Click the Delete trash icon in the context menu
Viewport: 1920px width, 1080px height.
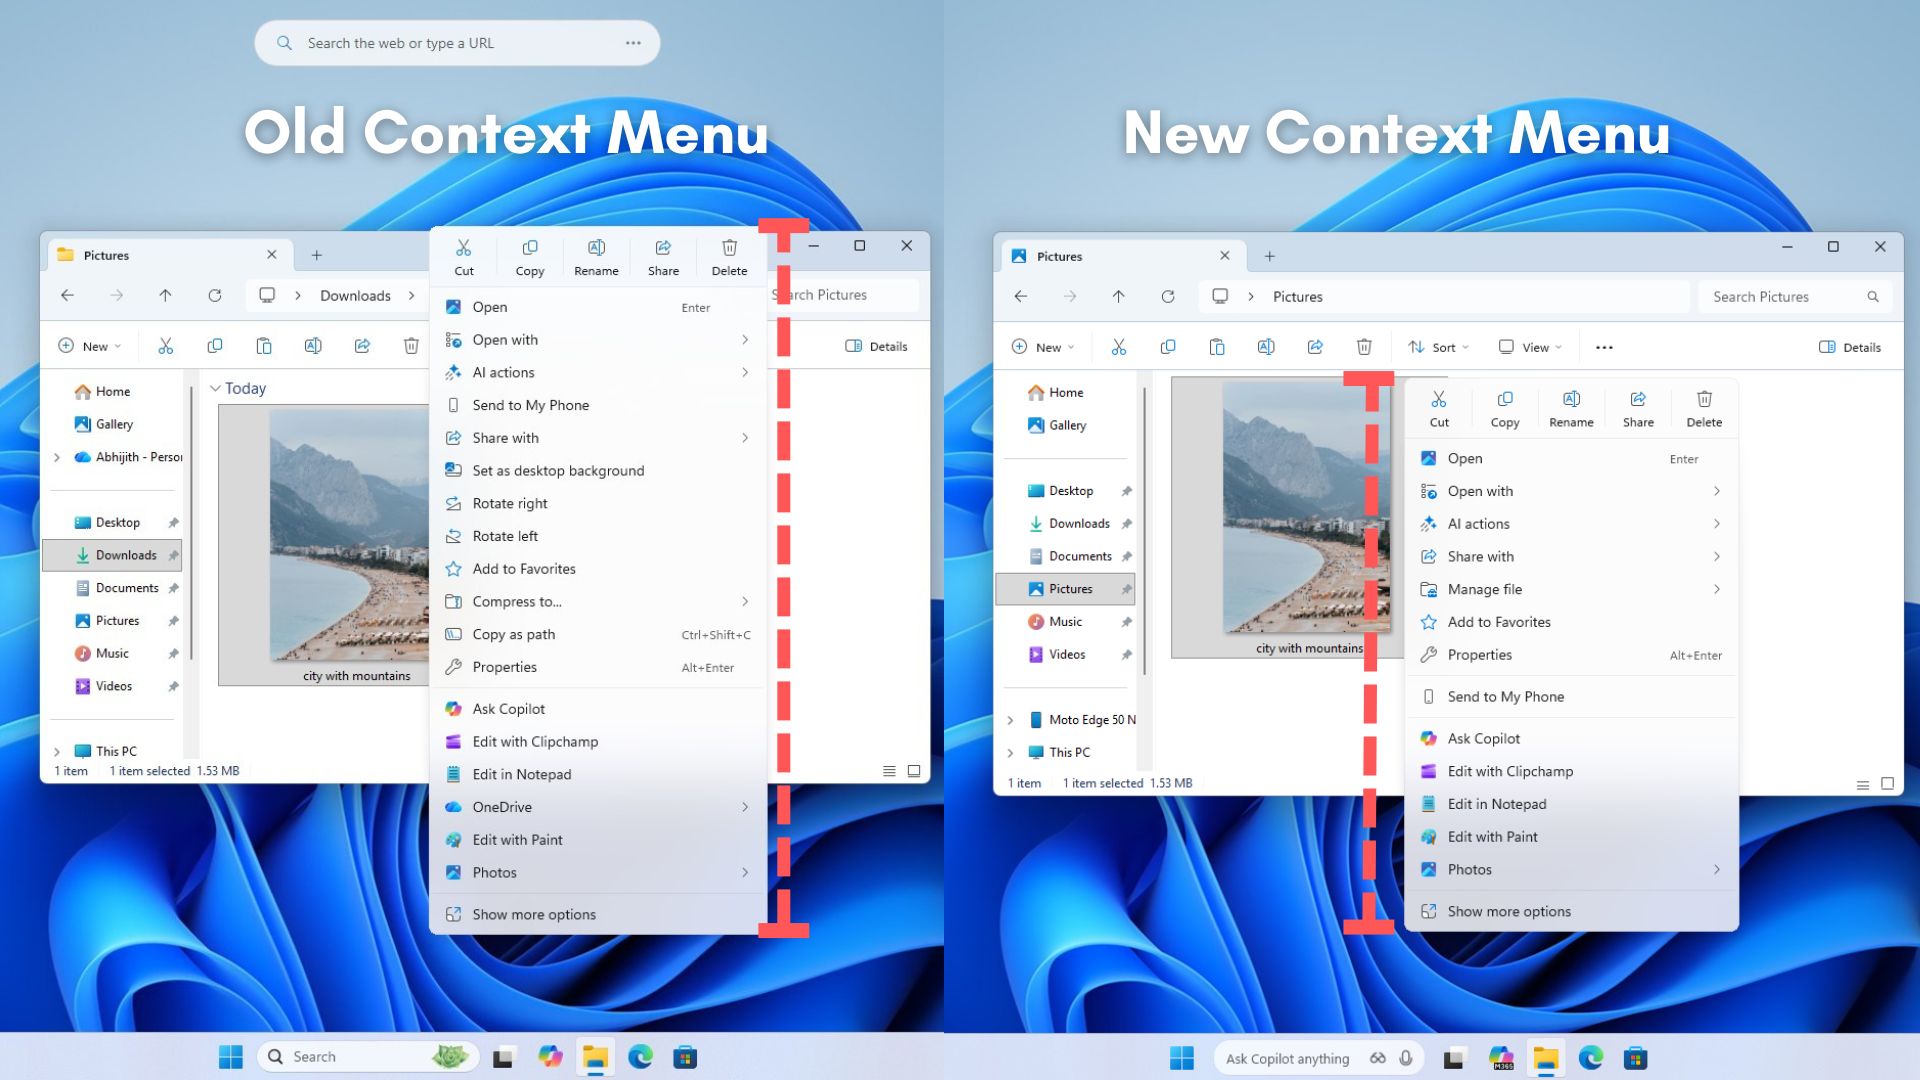point(729,255)
